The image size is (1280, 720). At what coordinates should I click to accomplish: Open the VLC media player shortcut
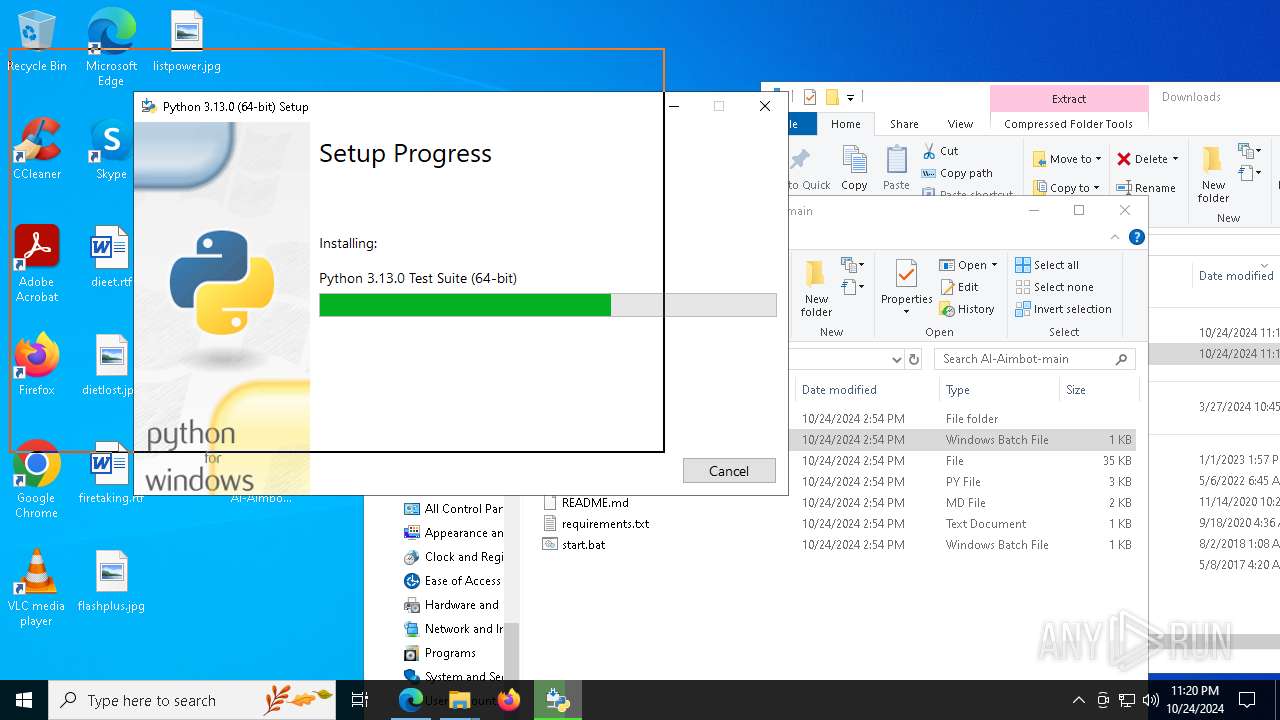37,588
